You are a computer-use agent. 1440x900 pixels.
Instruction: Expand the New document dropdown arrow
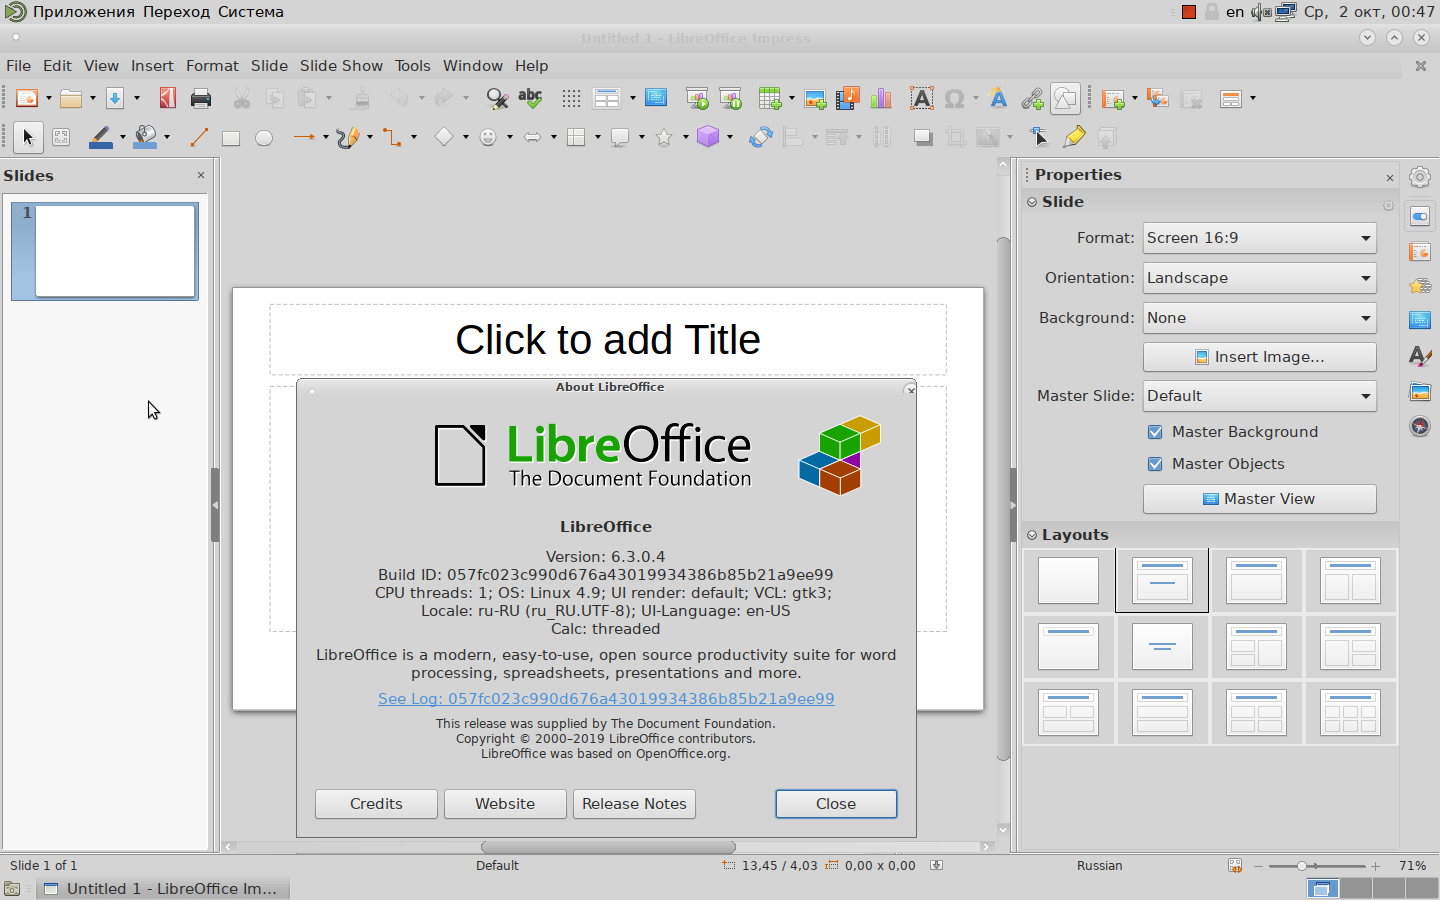click(x=49, y=98)
